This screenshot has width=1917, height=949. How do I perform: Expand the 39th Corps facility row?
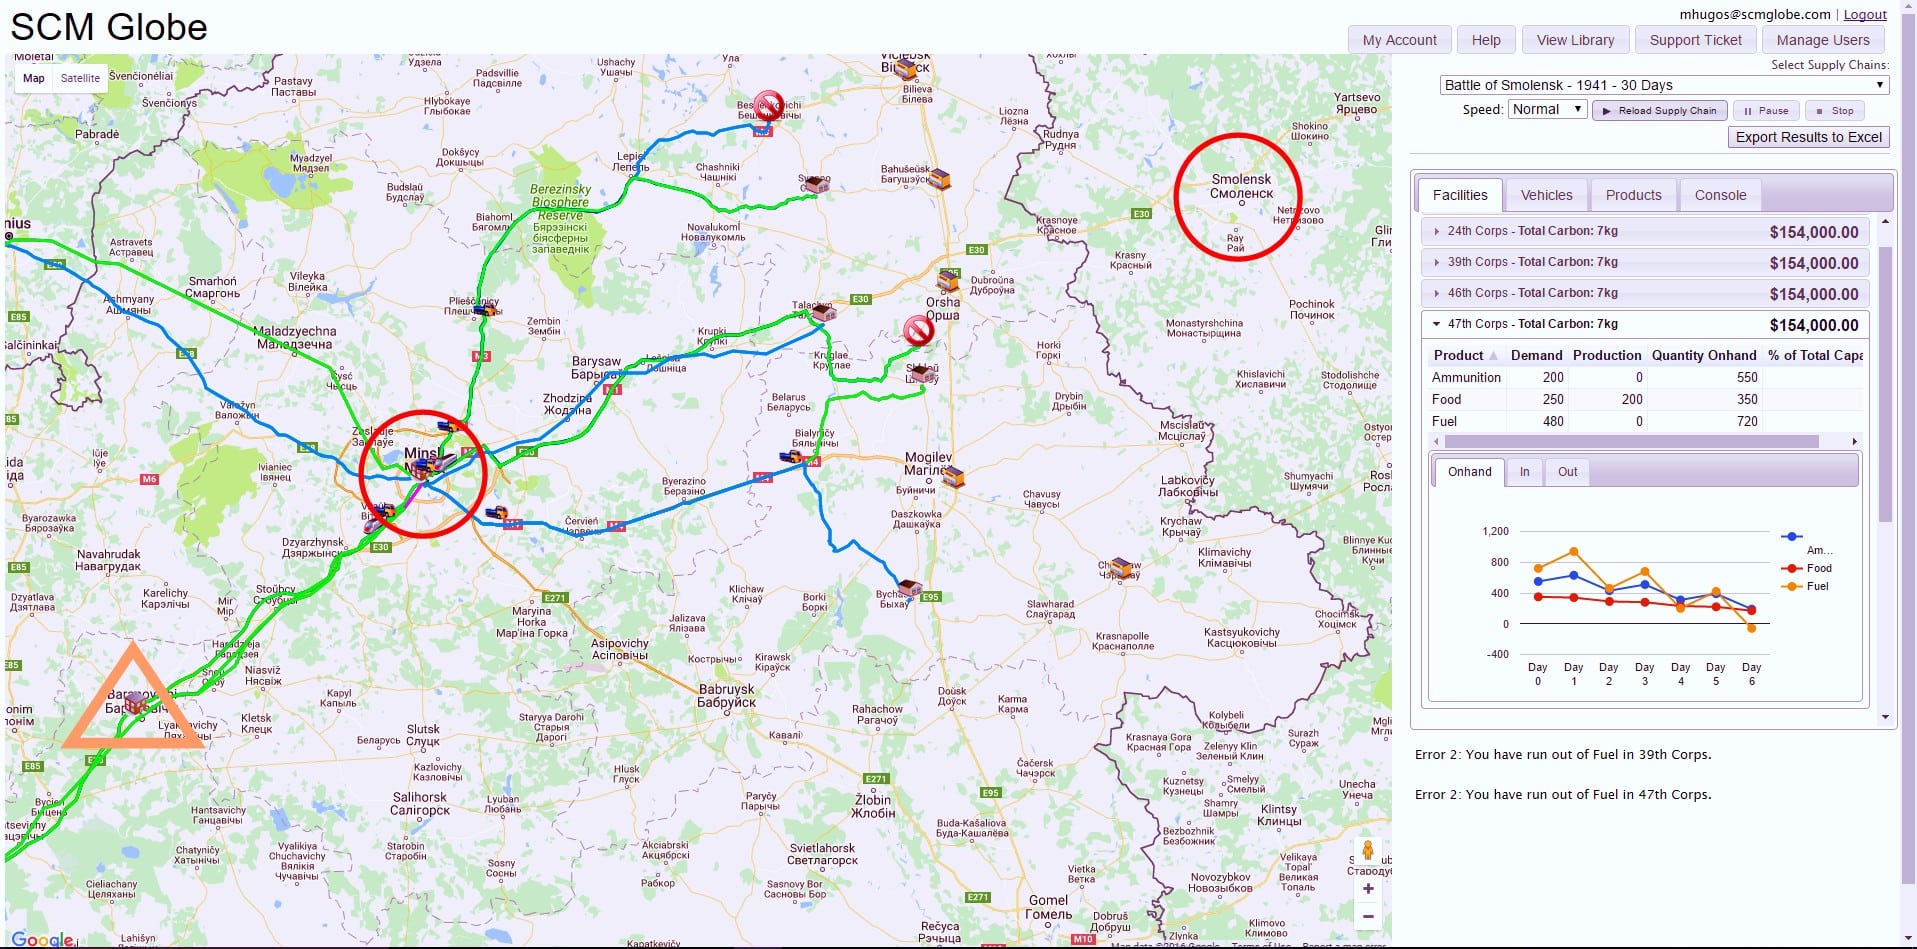1644,262
